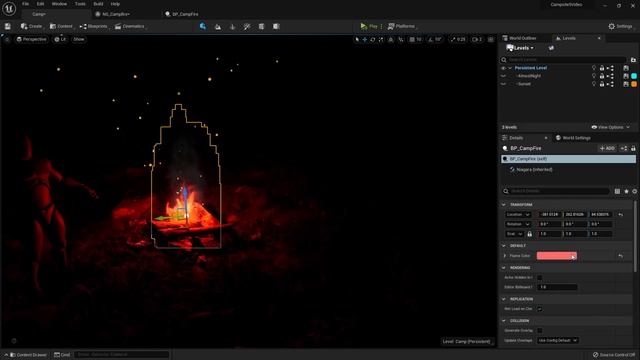Switch to the NS_Campfire tab
The width and height of the screenshot is (640, 360).
116,14
